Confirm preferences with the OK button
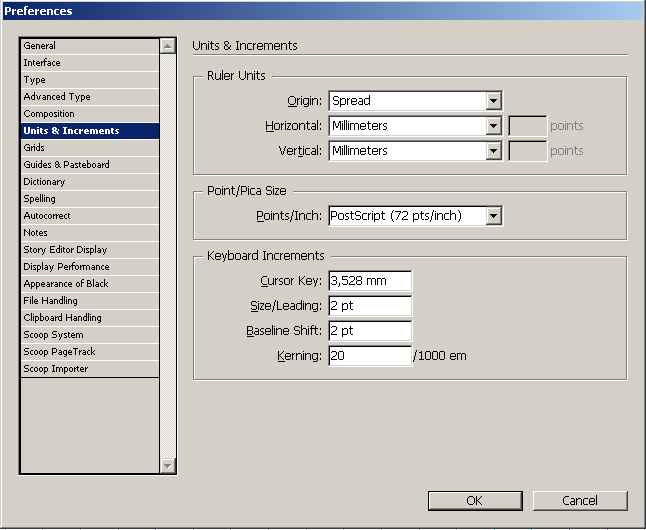 pyautogui.click(x=475, y=501)
